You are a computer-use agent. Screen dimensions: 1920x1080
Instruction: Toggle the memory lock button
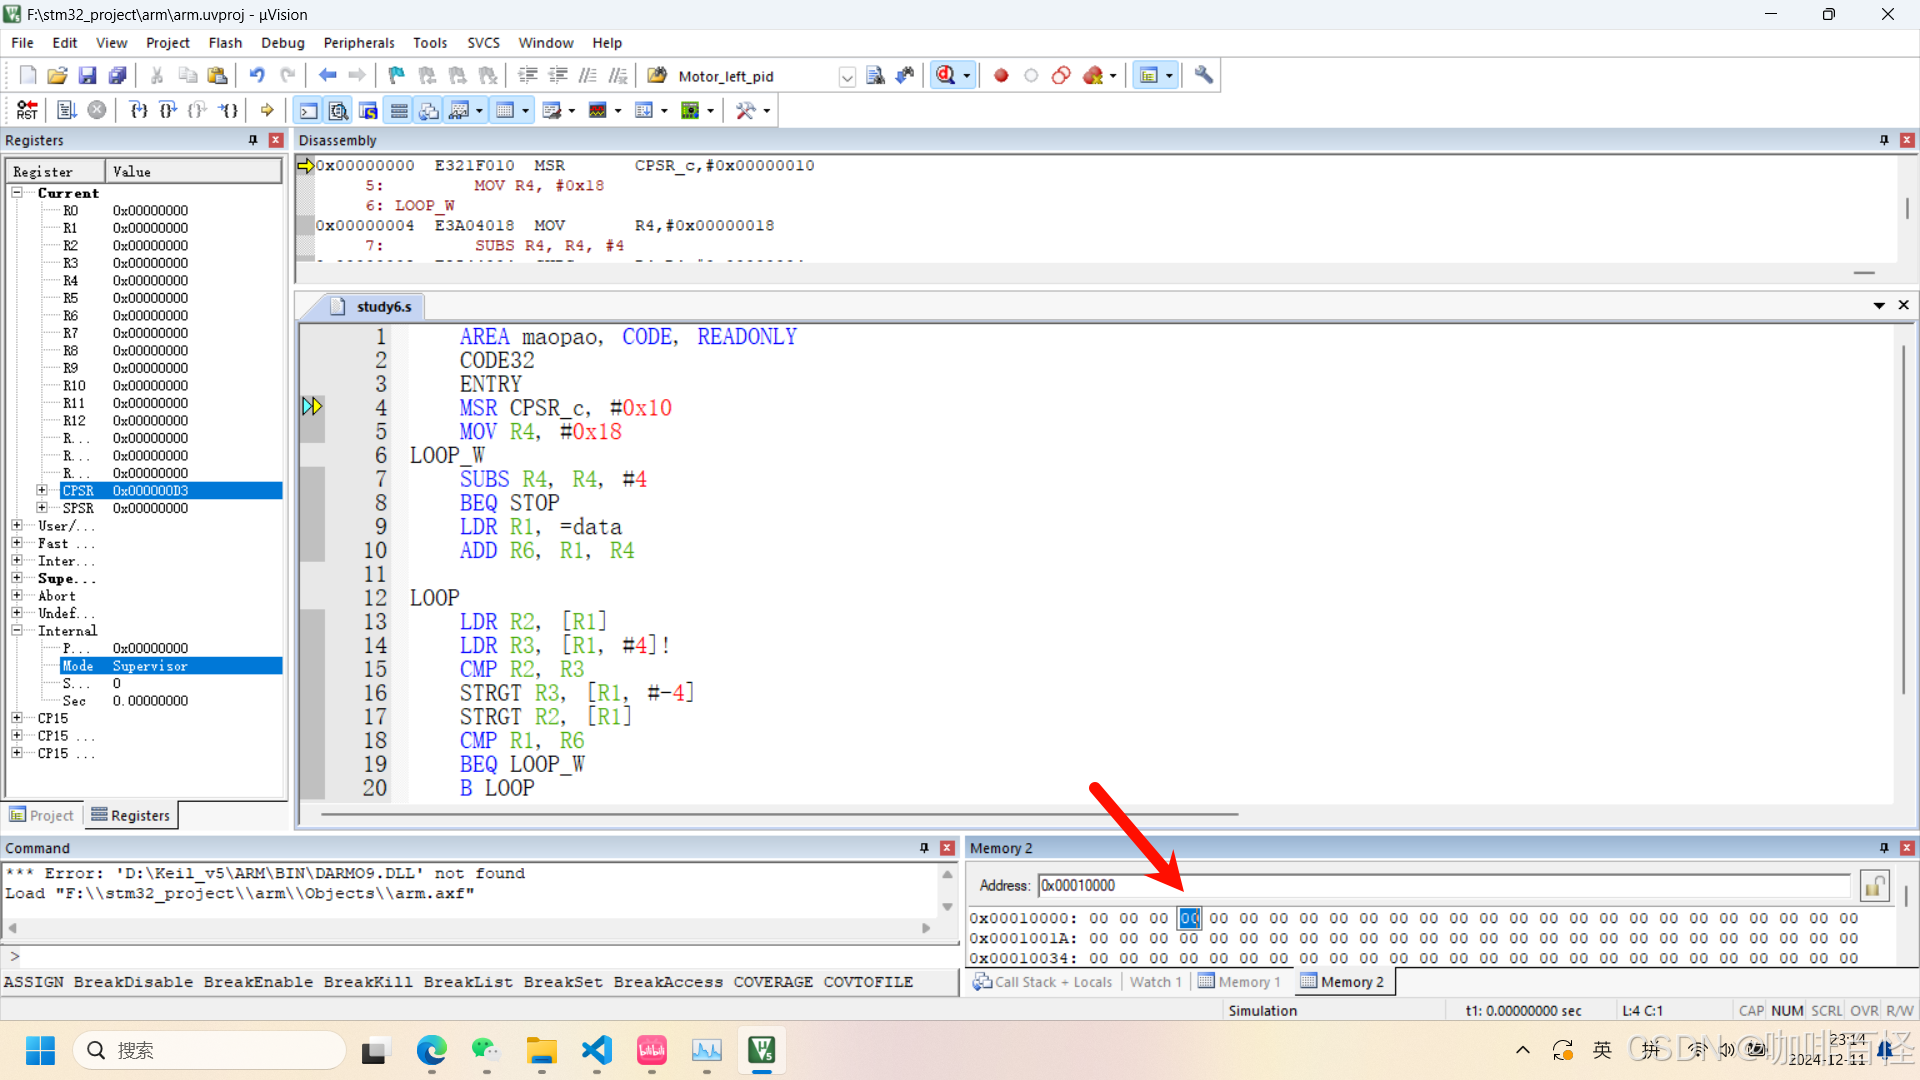1874,886
